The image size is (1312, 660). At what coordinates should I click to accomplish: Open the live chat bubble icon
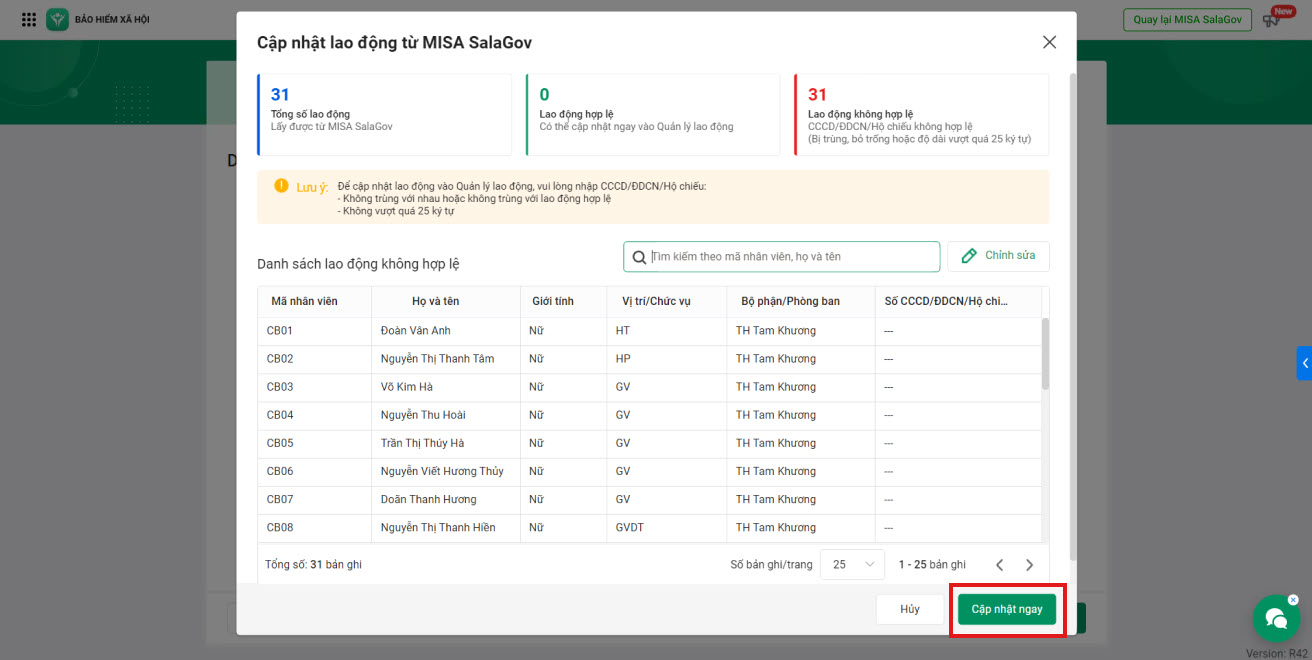[x=1276, y=619]
